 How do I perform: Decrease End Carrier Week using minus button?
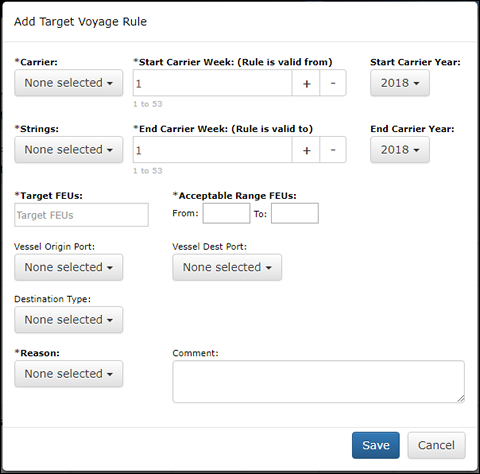(x=333, y=150)
